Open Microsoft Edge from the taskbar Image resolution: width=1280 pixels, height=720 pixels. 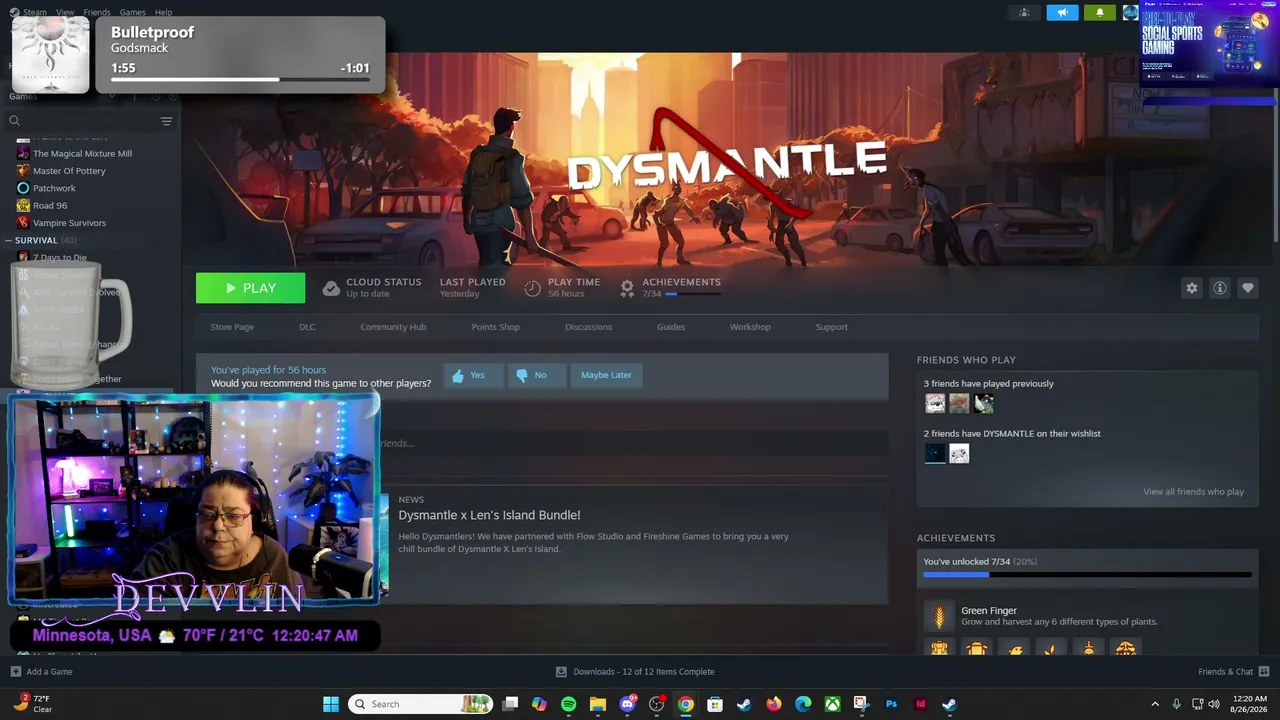[x=803, y=704]
